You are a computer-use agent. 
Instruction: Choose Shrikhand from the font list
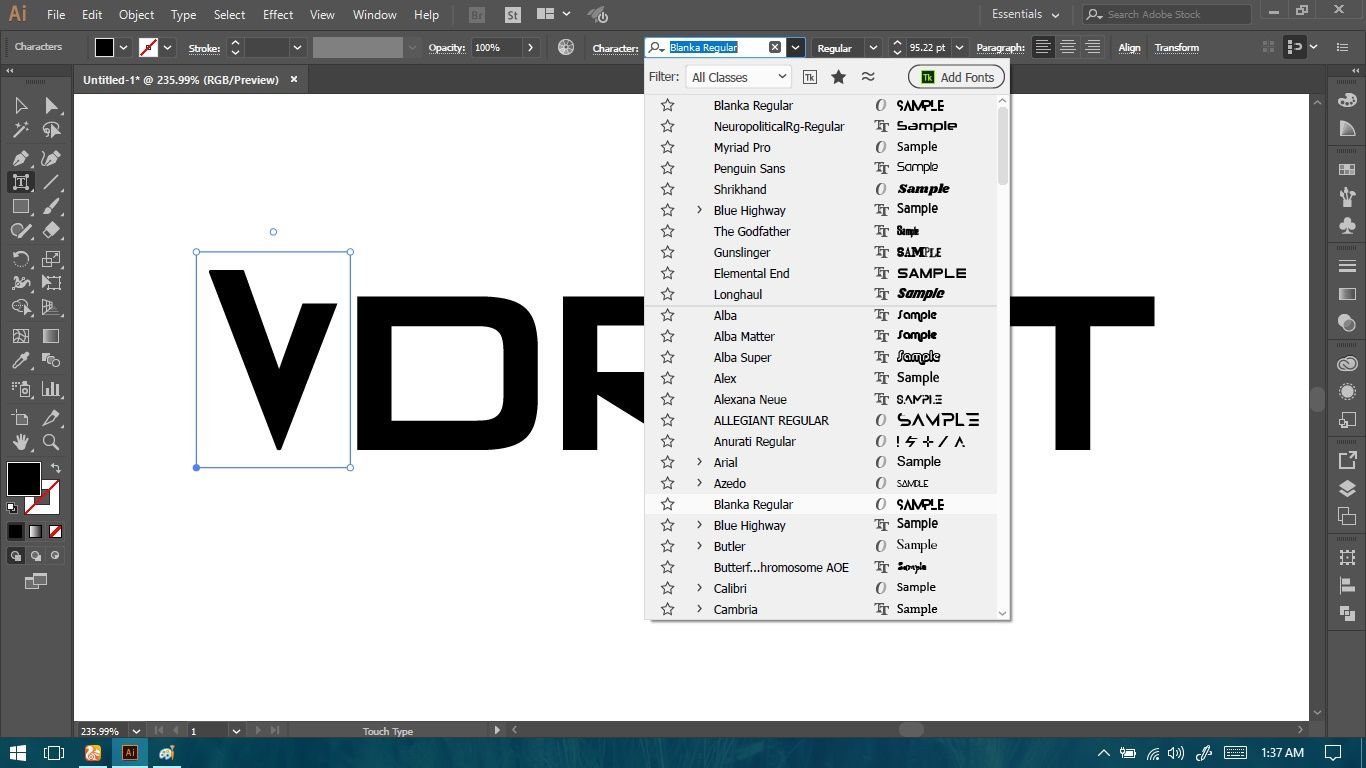pyautogui.click(x=740, y=189)
